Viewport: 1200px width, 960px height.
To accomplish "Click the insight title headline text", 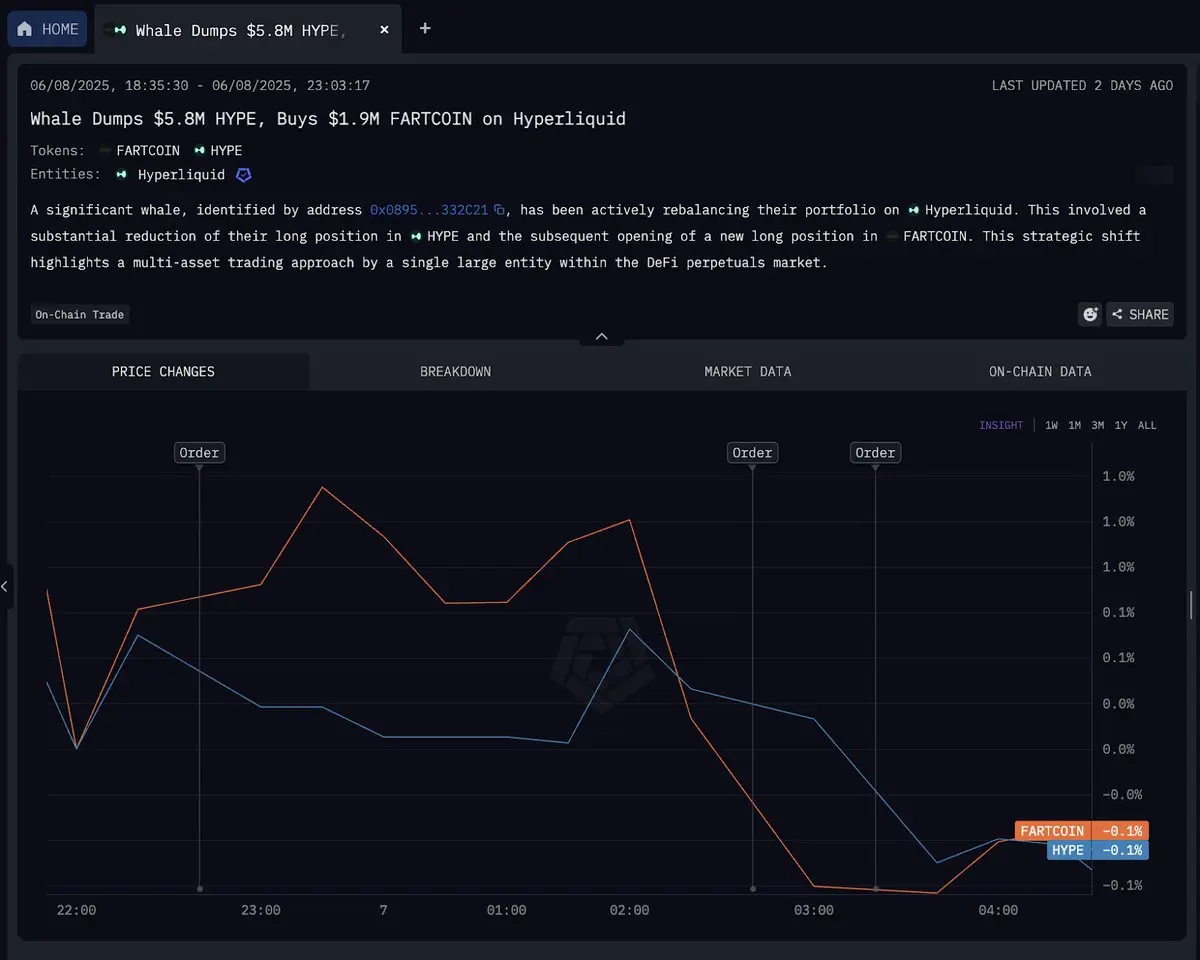I will pos(328,119).
